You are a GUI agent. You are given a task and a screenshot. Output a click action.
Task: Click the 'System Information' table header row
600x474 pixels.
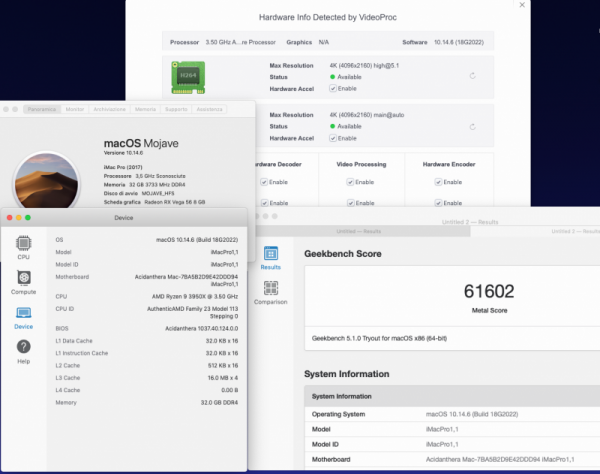click(x=452, y=396)
